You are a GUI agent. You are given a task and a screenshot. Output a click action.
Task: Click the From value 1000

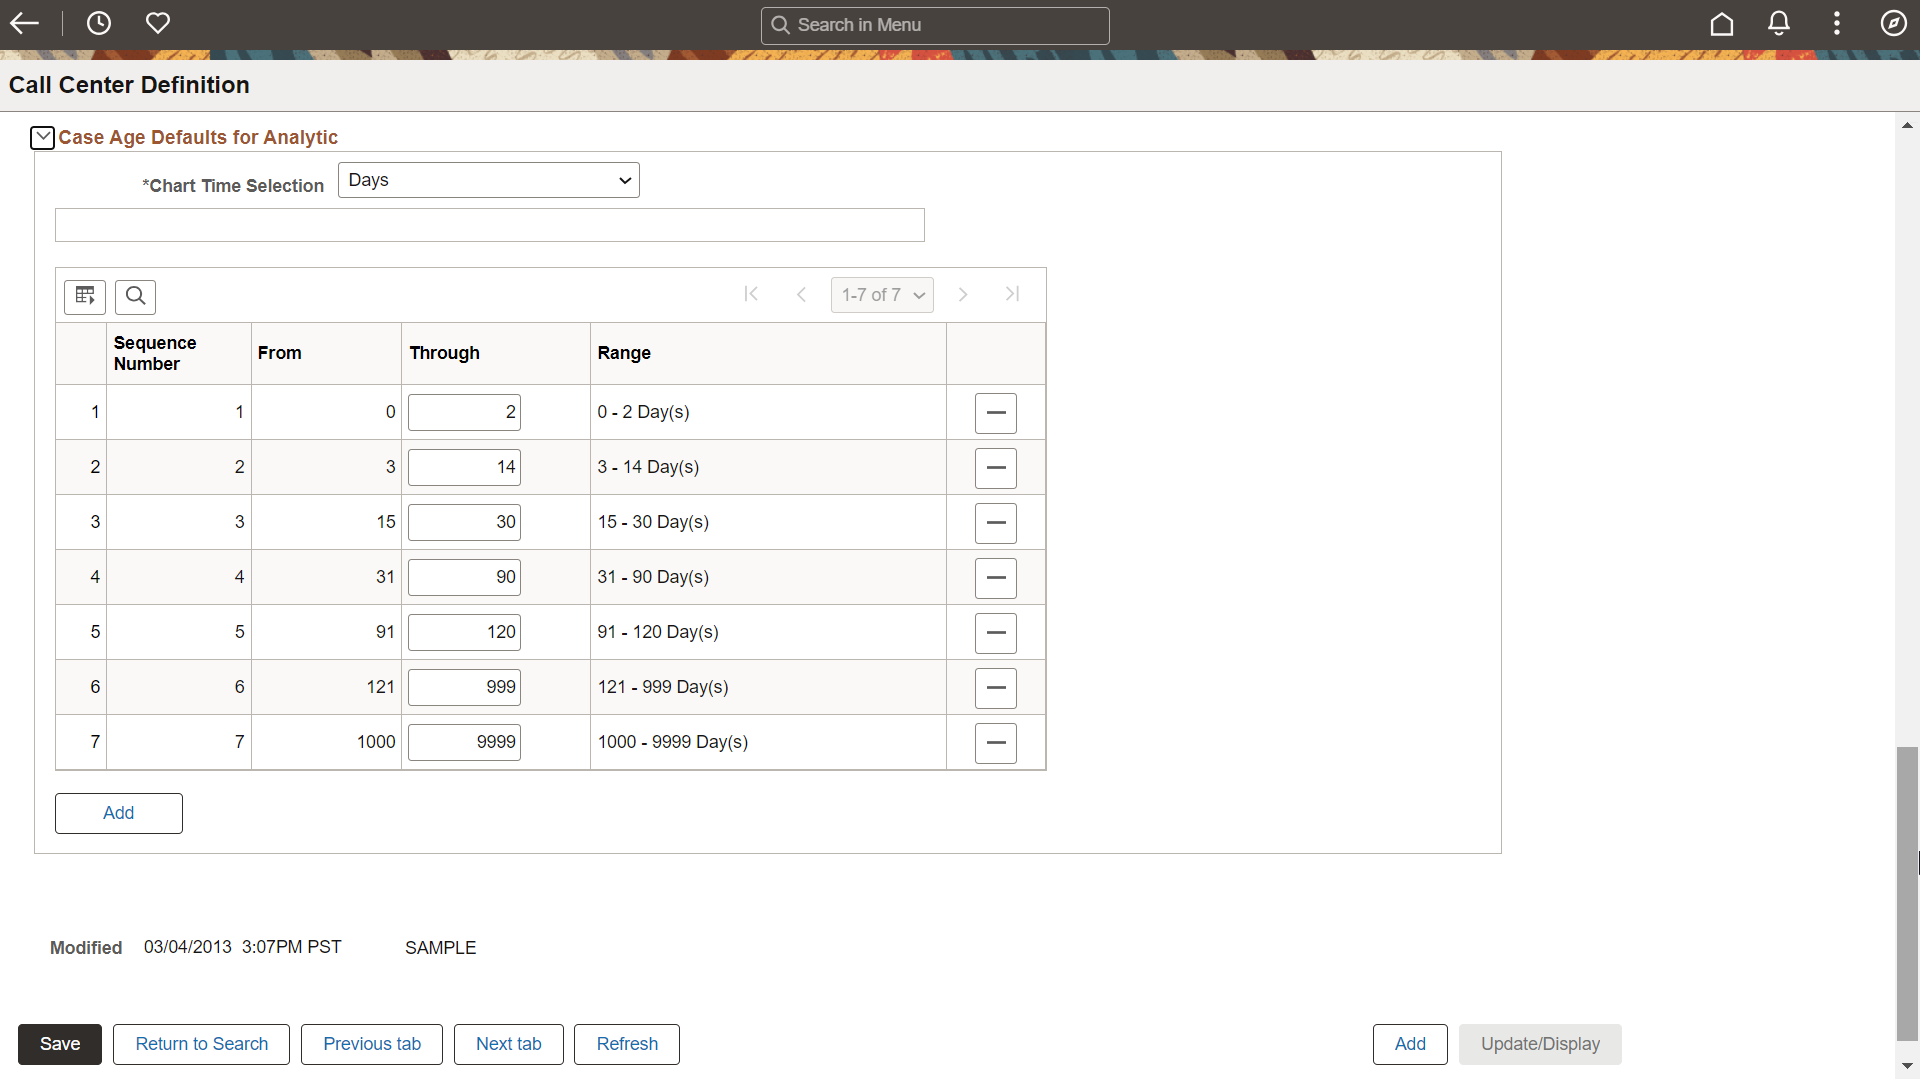376,742
